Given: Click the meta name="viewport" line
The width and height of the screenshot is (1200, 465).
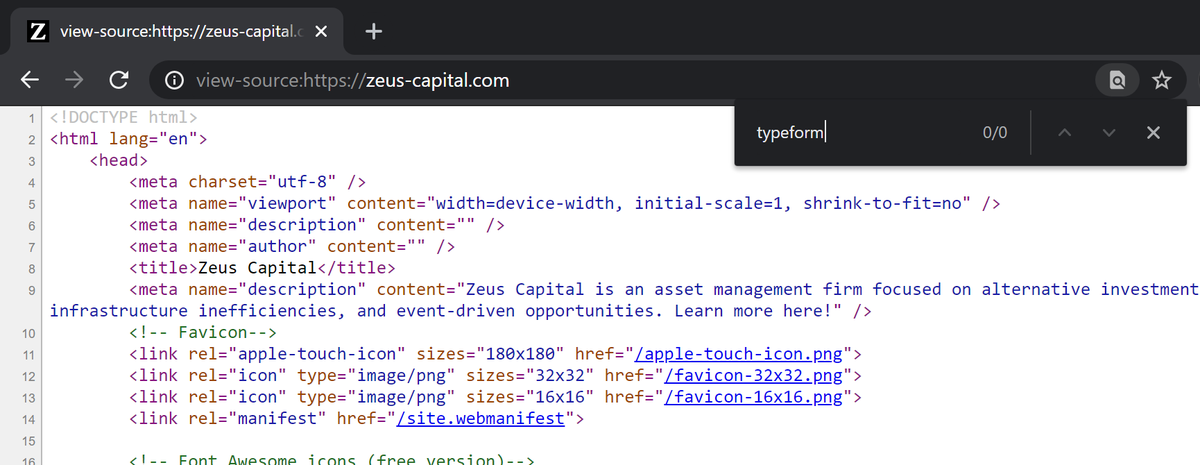Looking at the screenshot, I should (x=565, y=204).
